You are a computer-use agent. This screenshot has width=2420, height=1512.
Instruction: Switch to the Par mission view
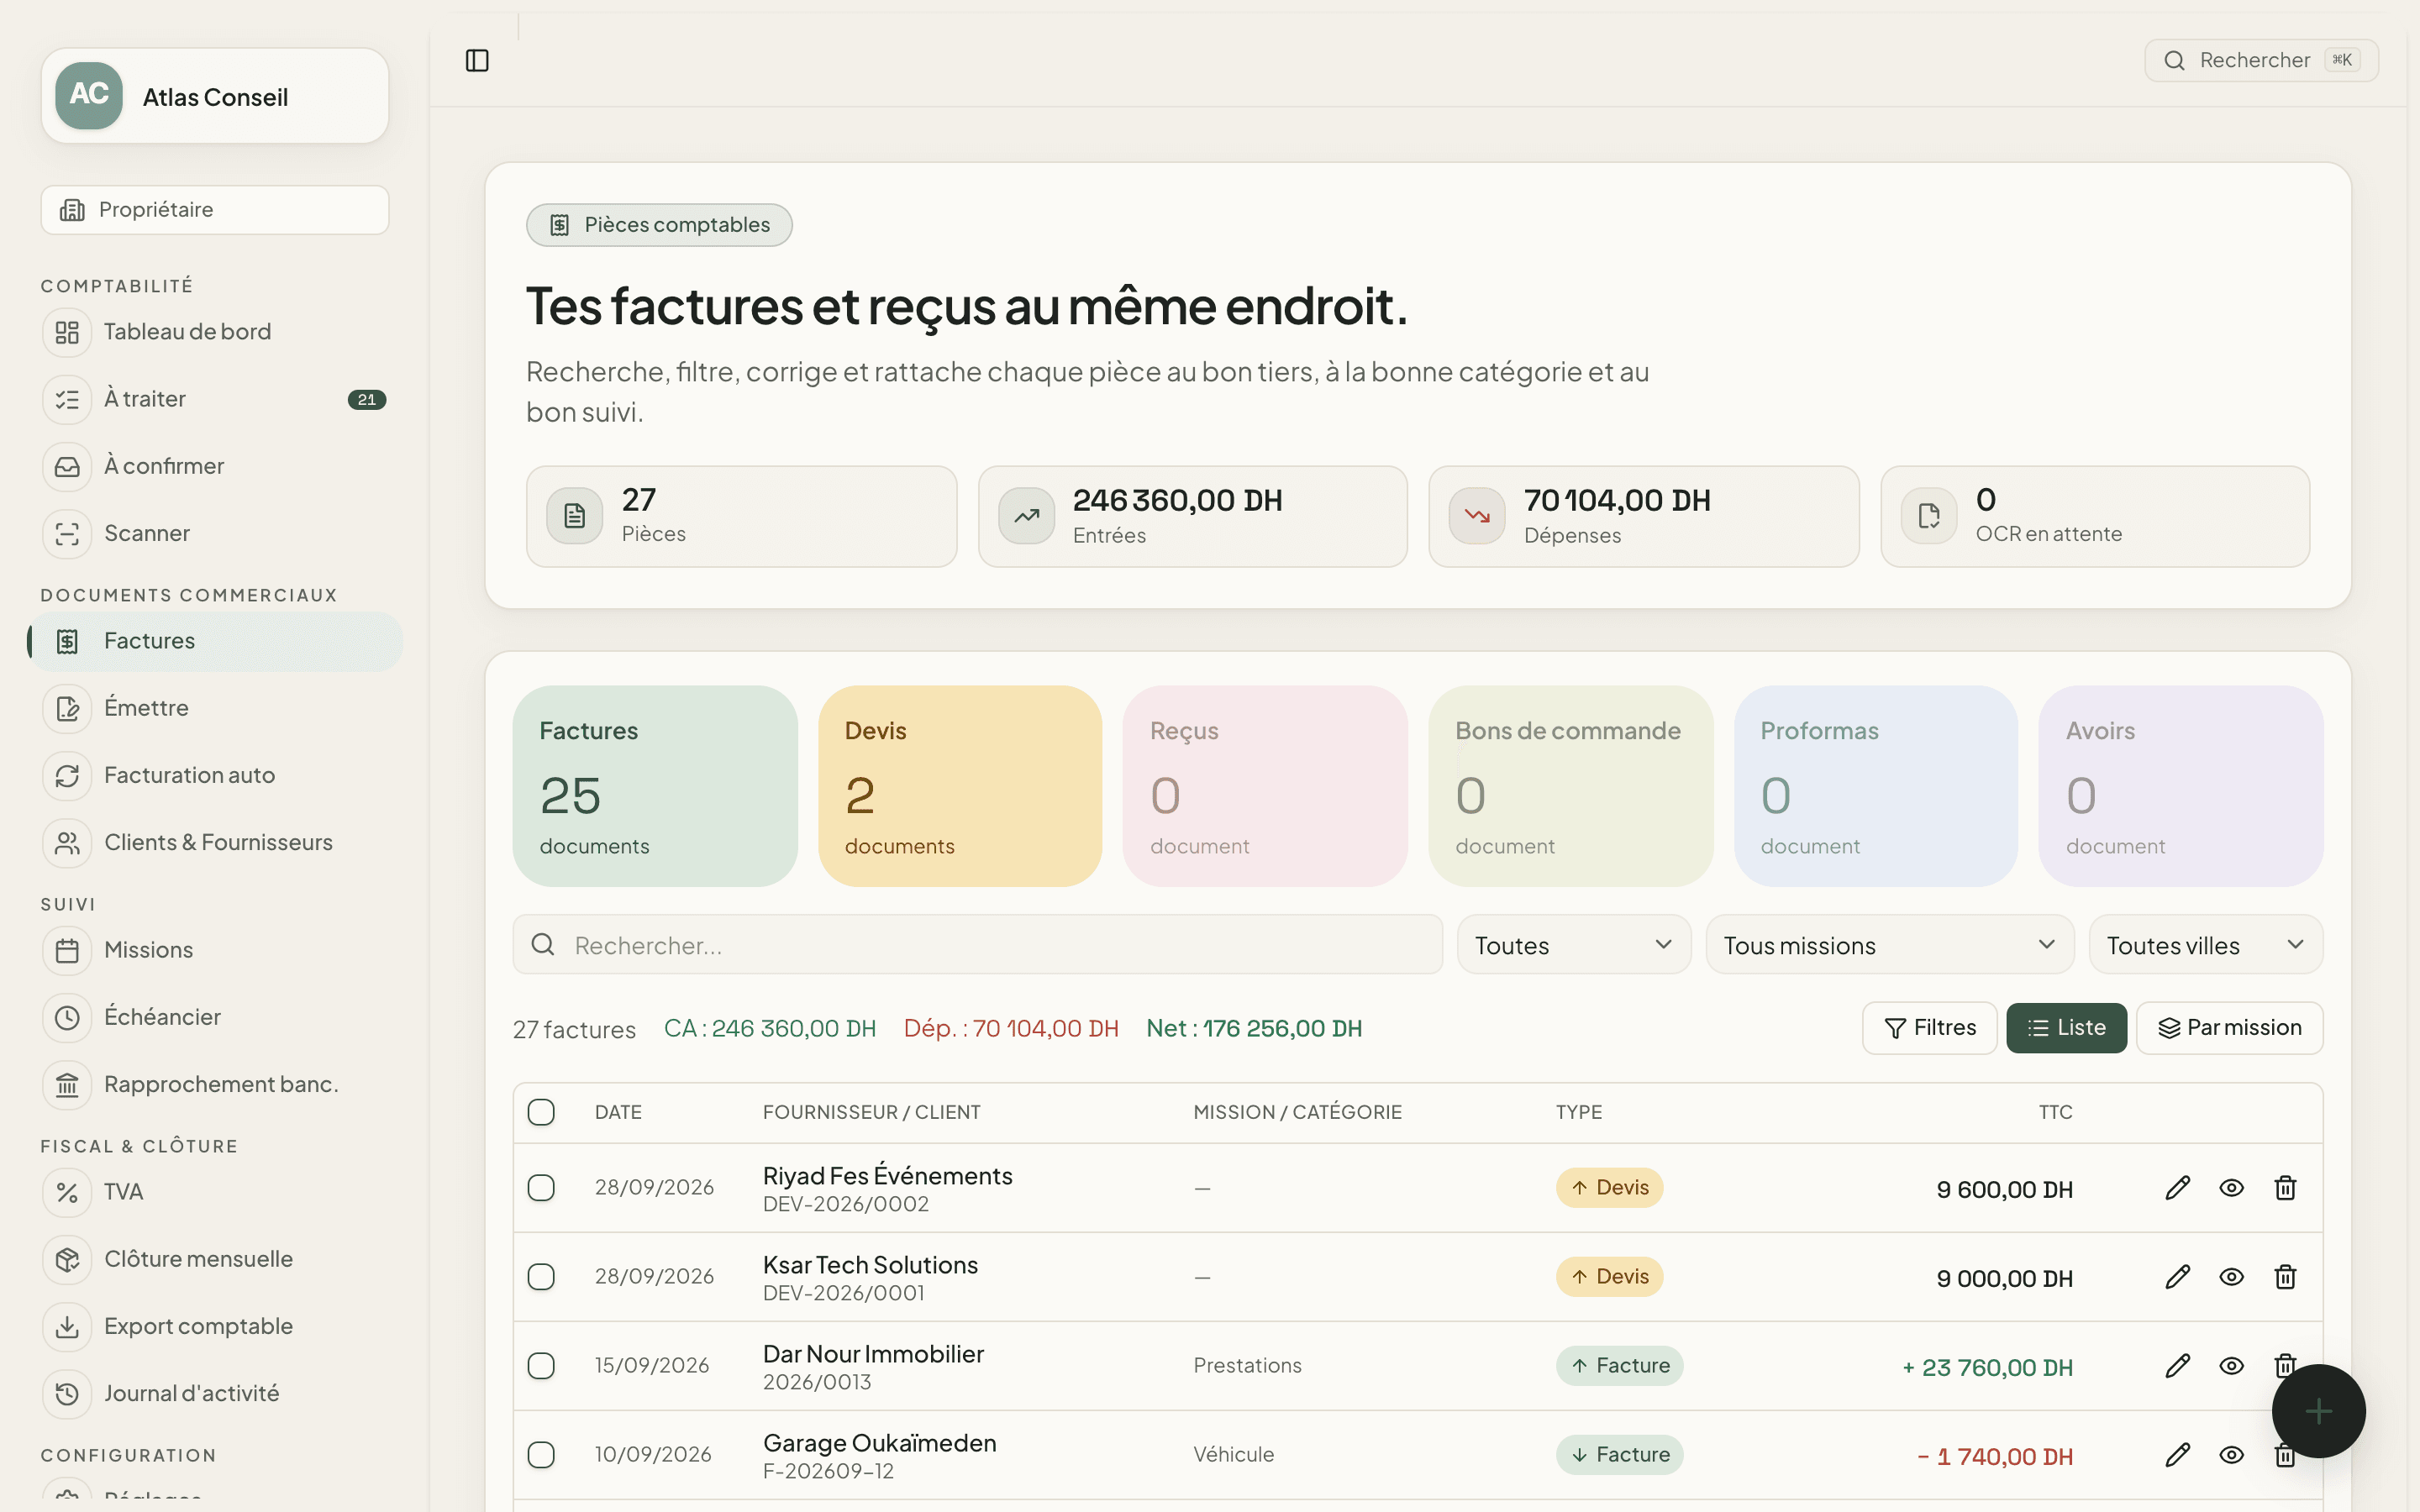coord(2229,1028)
